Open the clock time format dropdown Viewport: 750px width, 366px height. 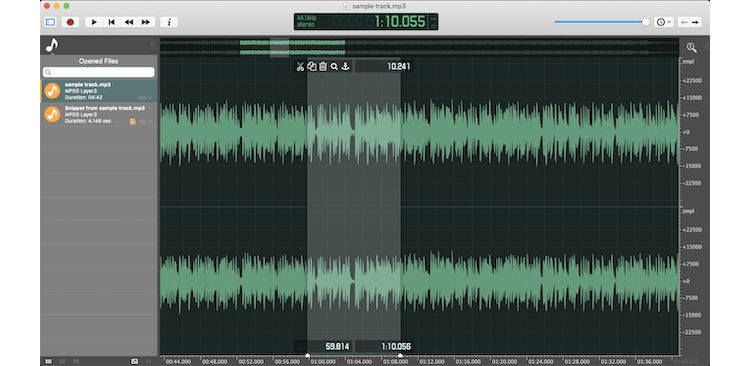[x=663, y=22]
